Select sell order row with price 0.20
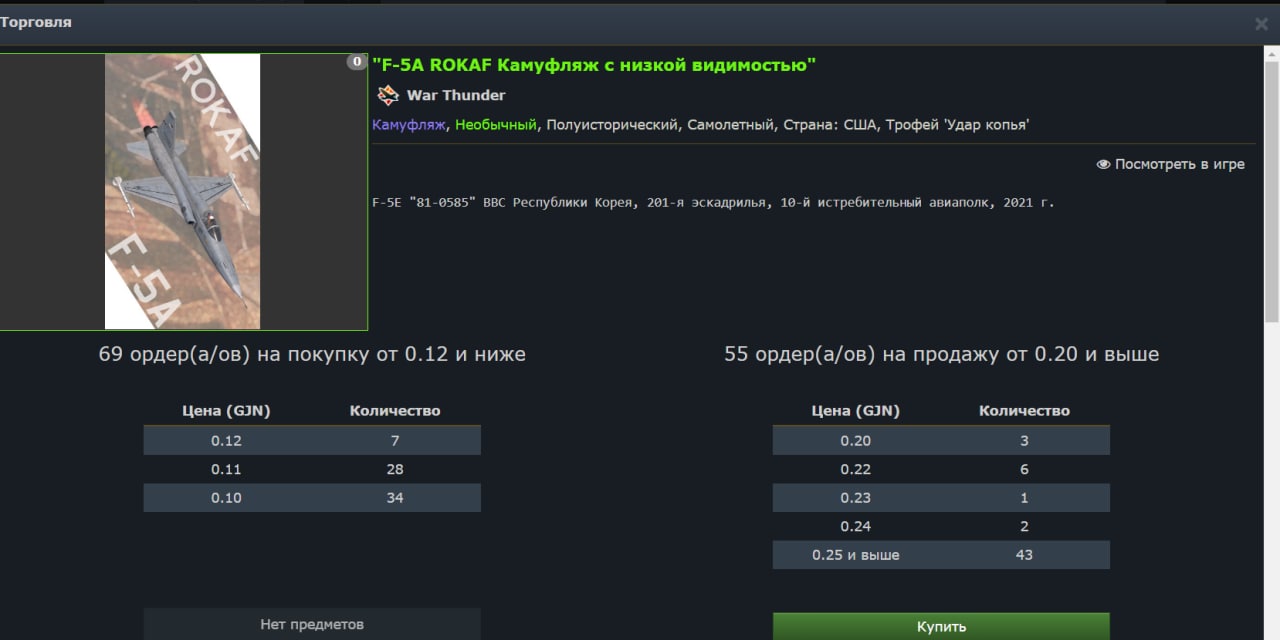Viewport: 1280px width, 640px height. click(x=941, y=440)
